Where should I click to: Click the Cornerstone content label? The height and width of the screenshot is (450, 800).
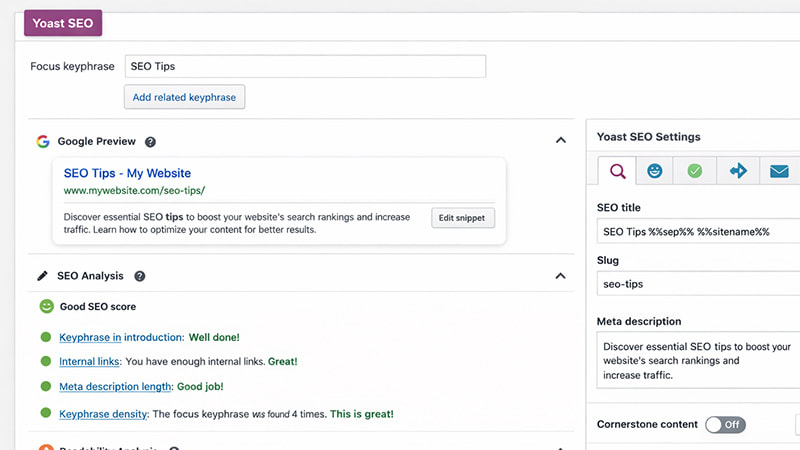[x=647, y=424]
